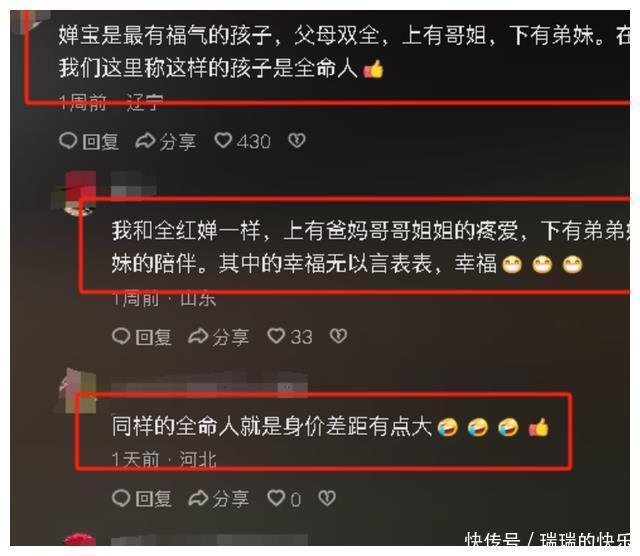Click 分享 text under the Shandong comment
Screen dimensions: 640x556
(x=231, y=337)
